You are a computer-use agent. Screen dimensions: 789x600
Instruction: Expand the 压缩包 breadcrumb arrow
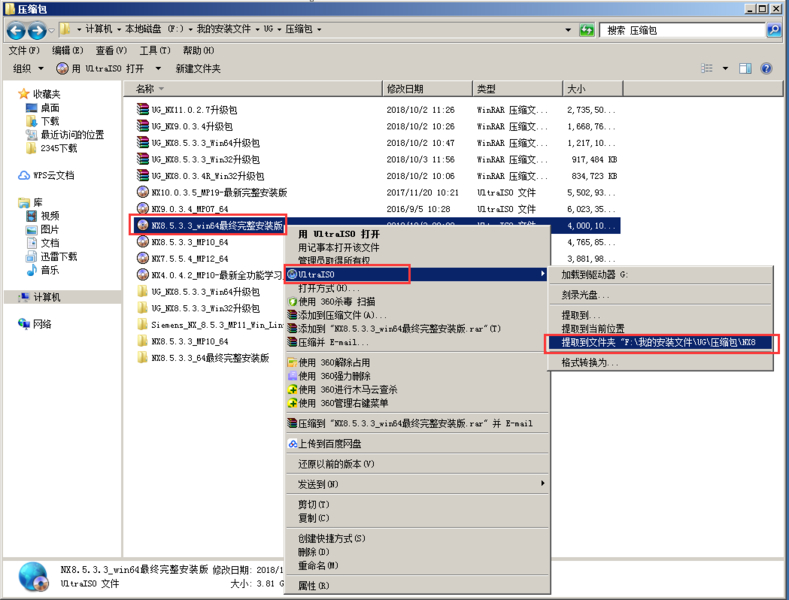[x=319, y=29]
